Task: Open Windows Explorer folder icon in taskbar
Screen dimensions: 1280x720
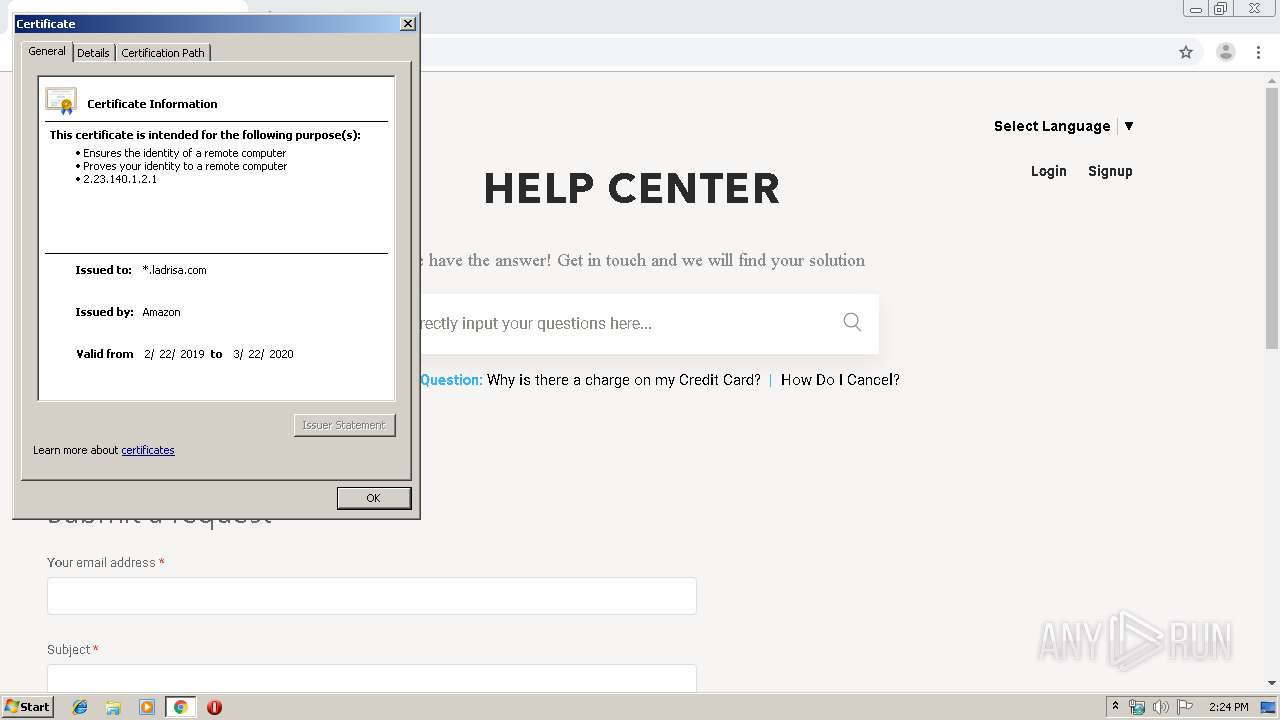Action: click(113, 707)
